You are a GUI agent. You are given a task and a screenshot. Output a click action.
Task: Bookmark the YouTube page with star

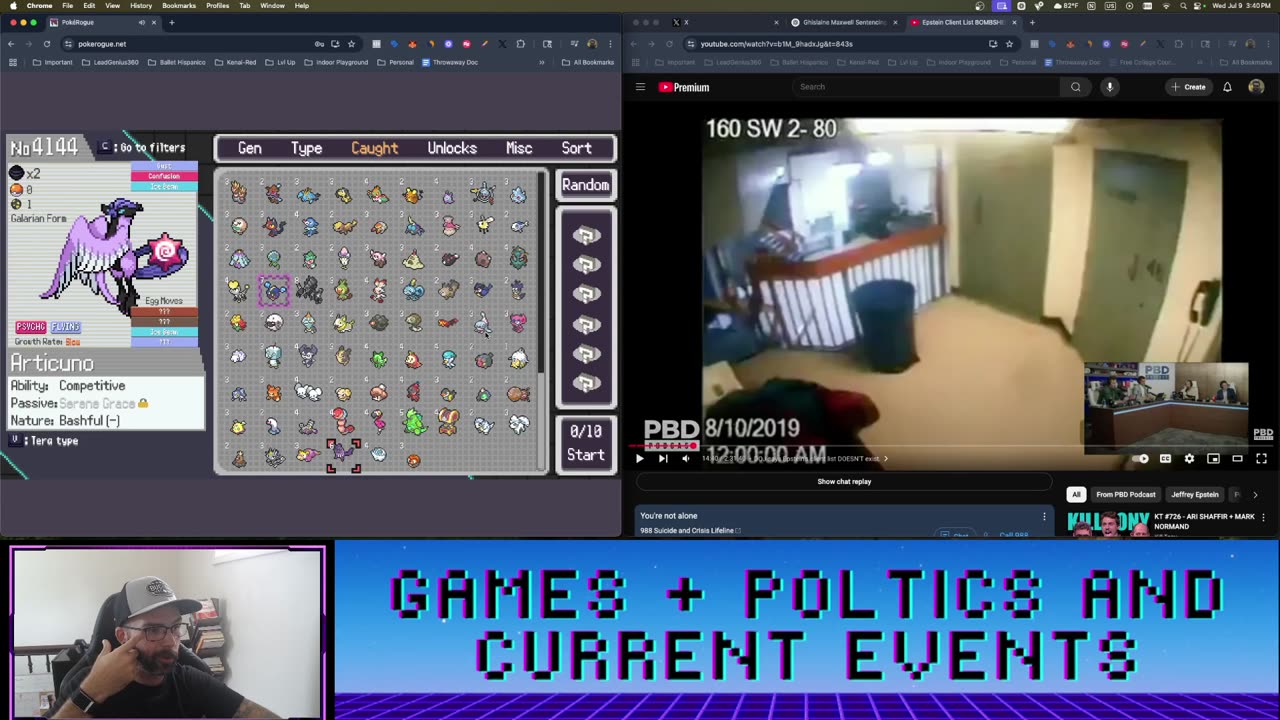click(x=1008, y=44)
